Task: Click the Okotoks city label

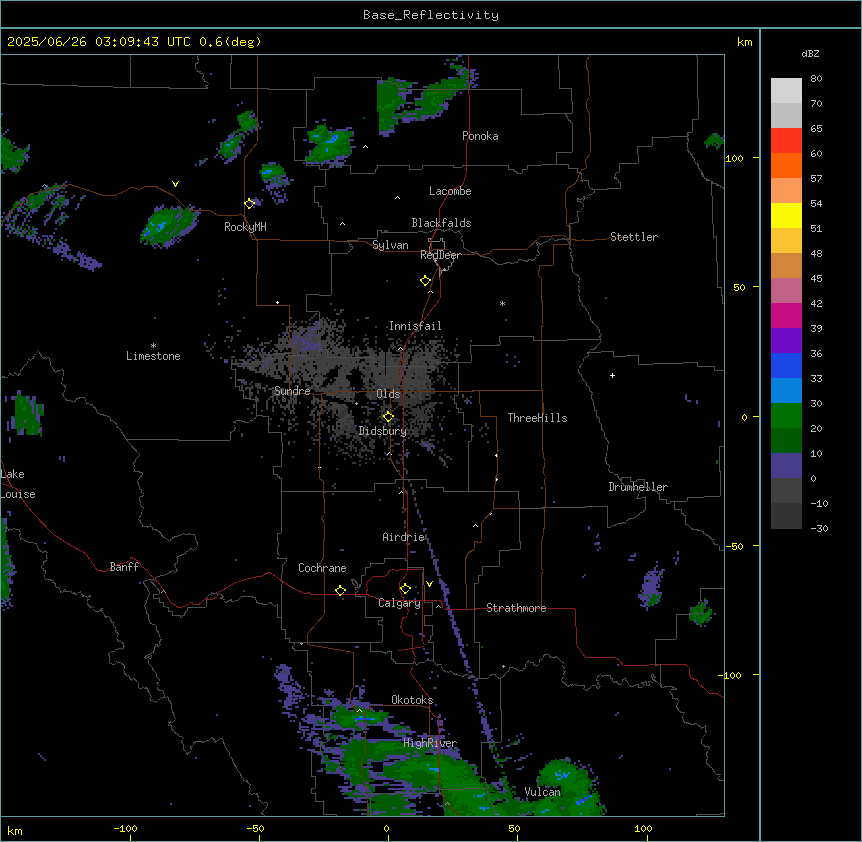Action: click(x=412, y=700)
